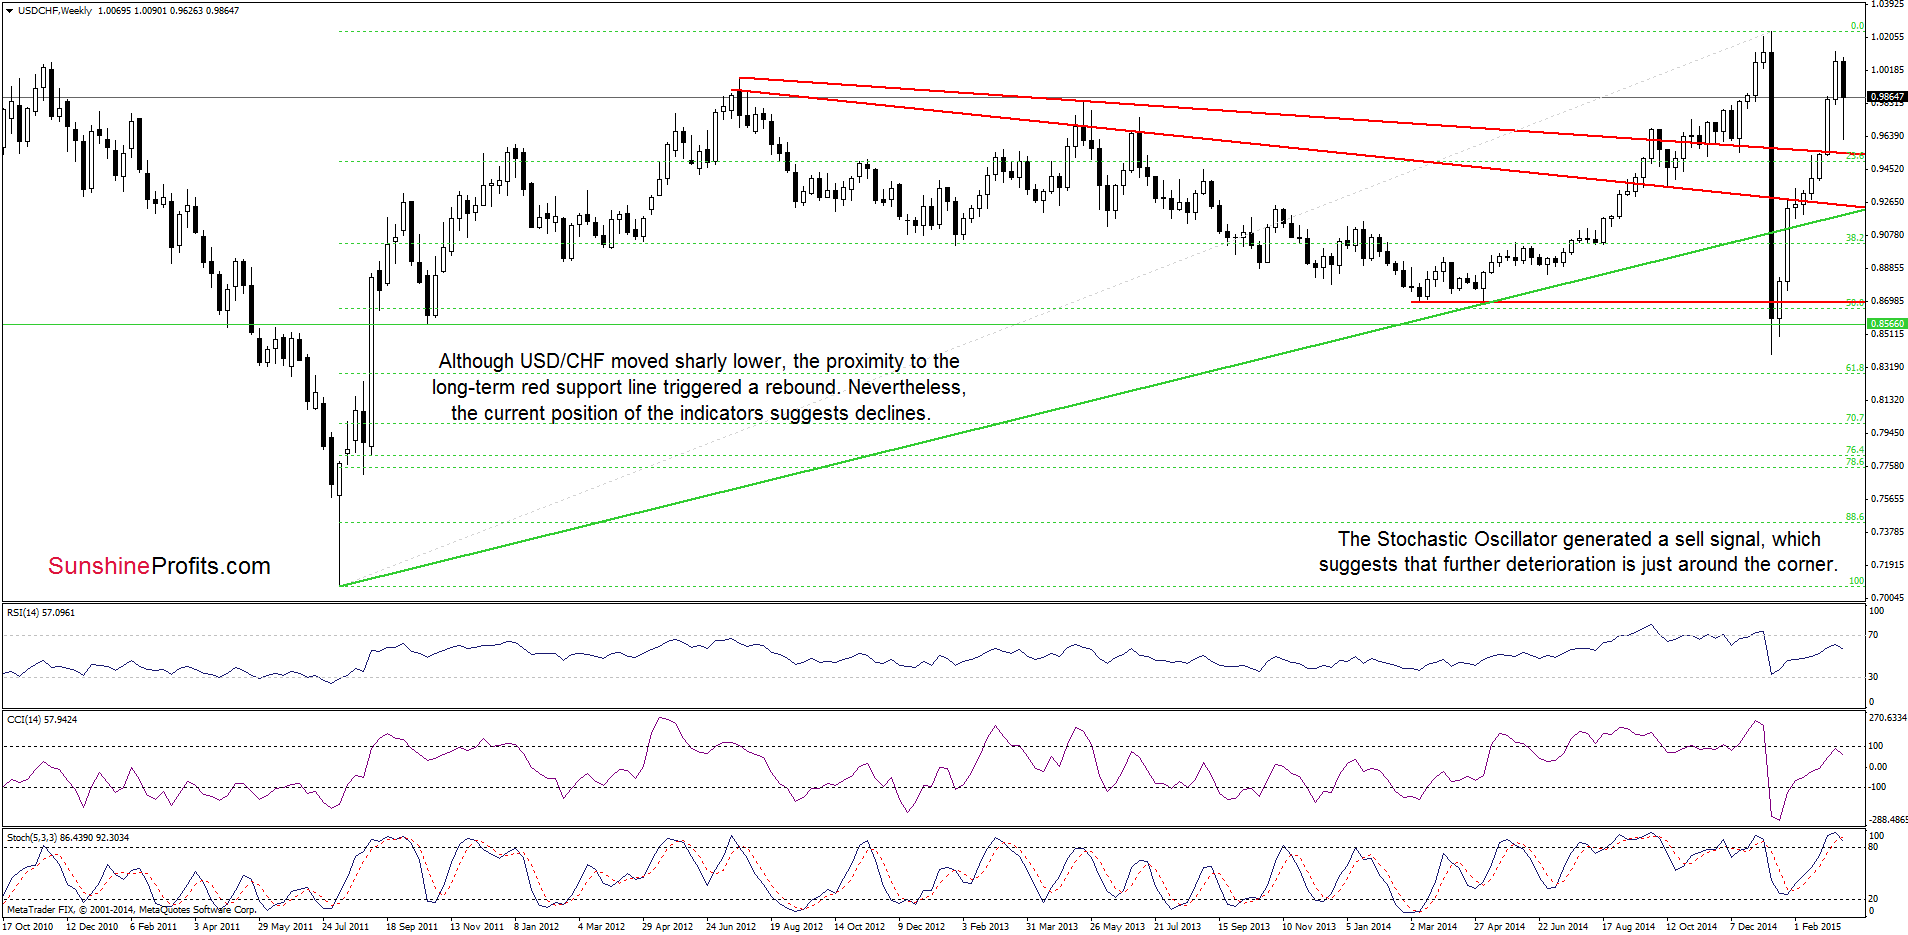Click the 0.0 Fibonacci level label
Screen dimensions: 1908x935
point(1857,27)
